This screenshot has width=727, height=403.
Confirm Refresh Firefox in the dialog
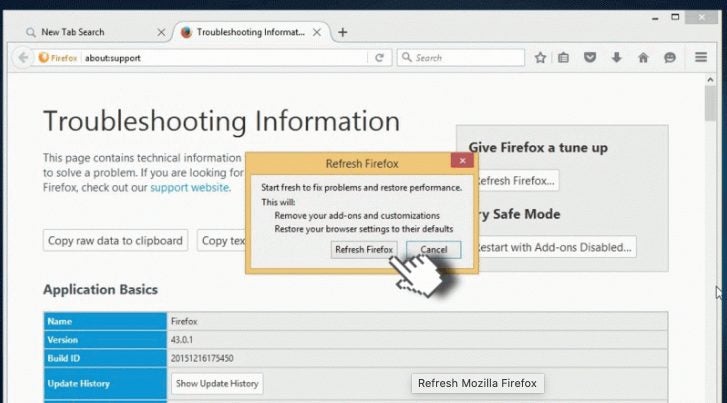364,249
